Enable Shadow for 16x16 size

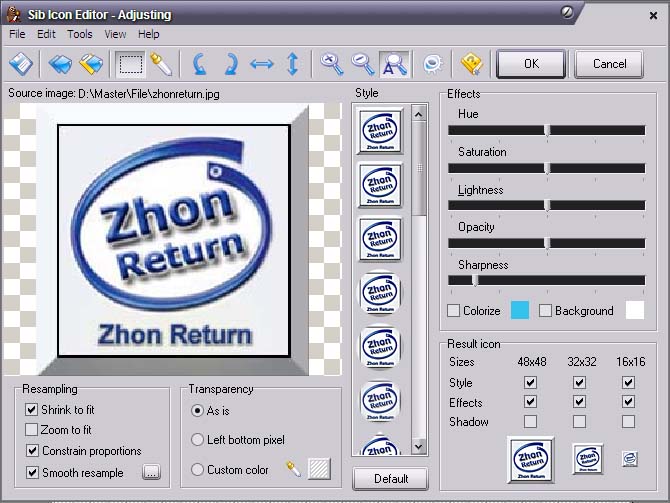628,421
